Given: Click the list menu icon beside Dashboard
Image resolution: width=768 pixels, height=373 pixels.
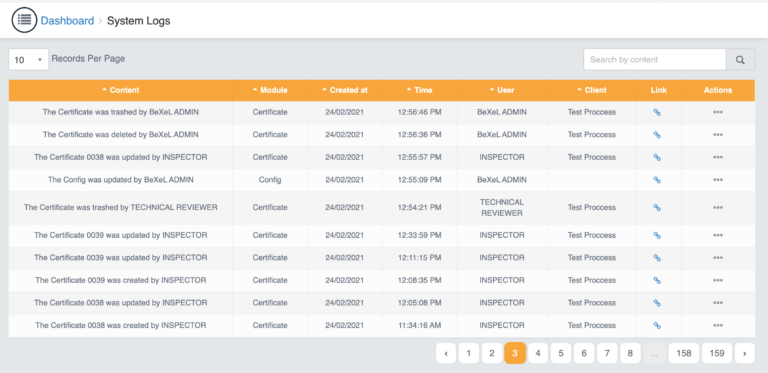Looking at the screenshot, I should click(24, 20).
